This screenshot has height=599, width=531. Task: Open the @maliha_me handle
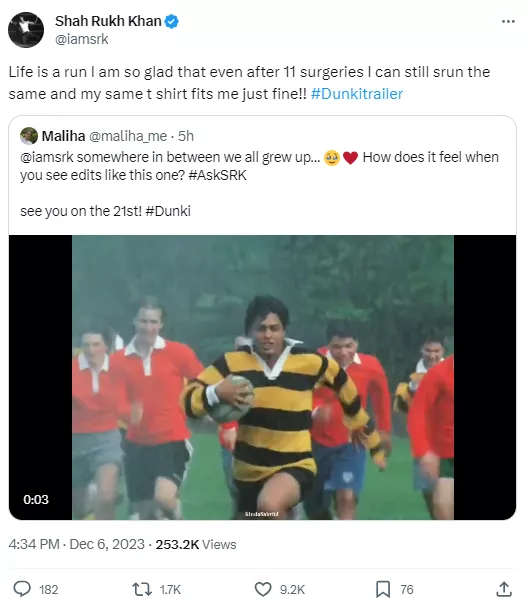pyautogui.click(x=128, y=136)
